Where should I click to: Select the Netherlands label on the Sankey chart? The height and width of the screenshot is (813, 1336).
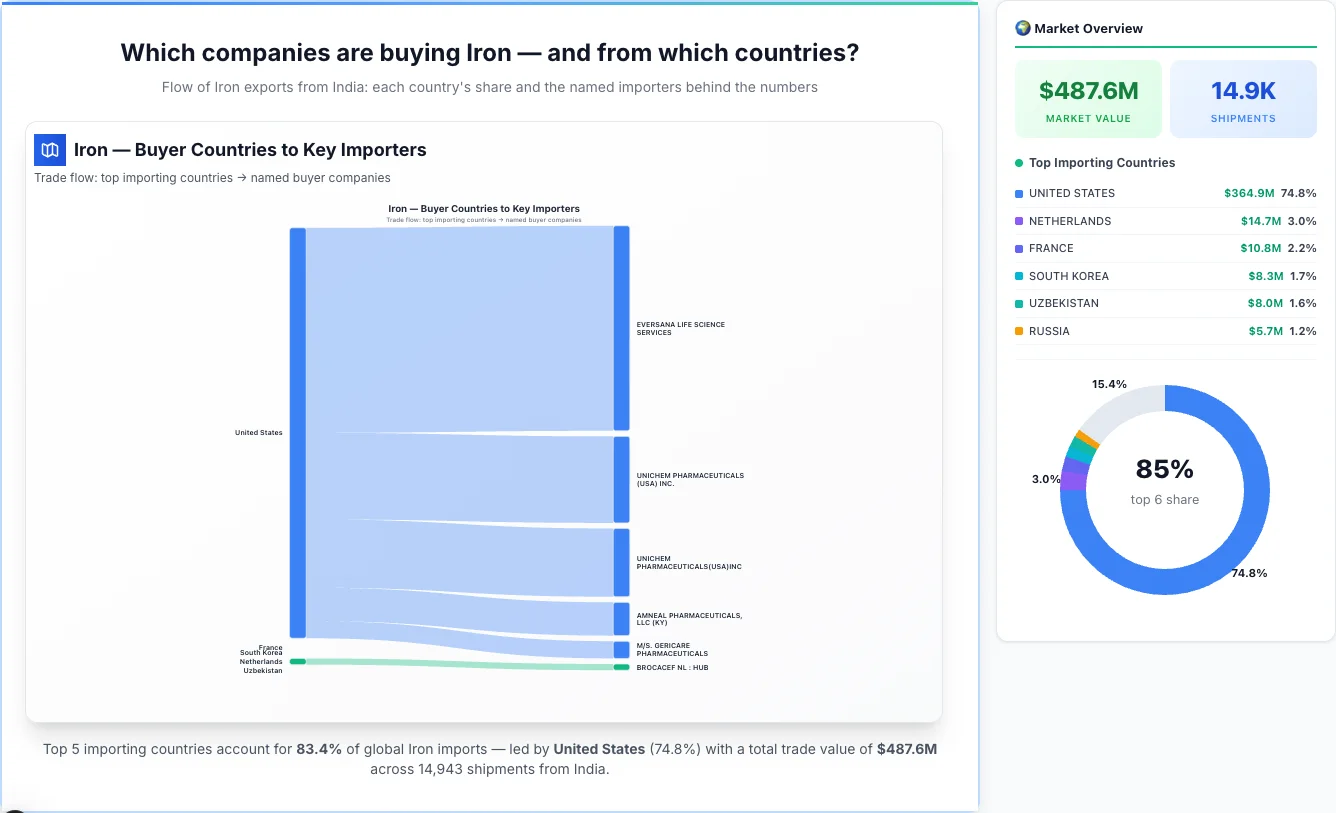pyautogui.click(x=263, y=662)
